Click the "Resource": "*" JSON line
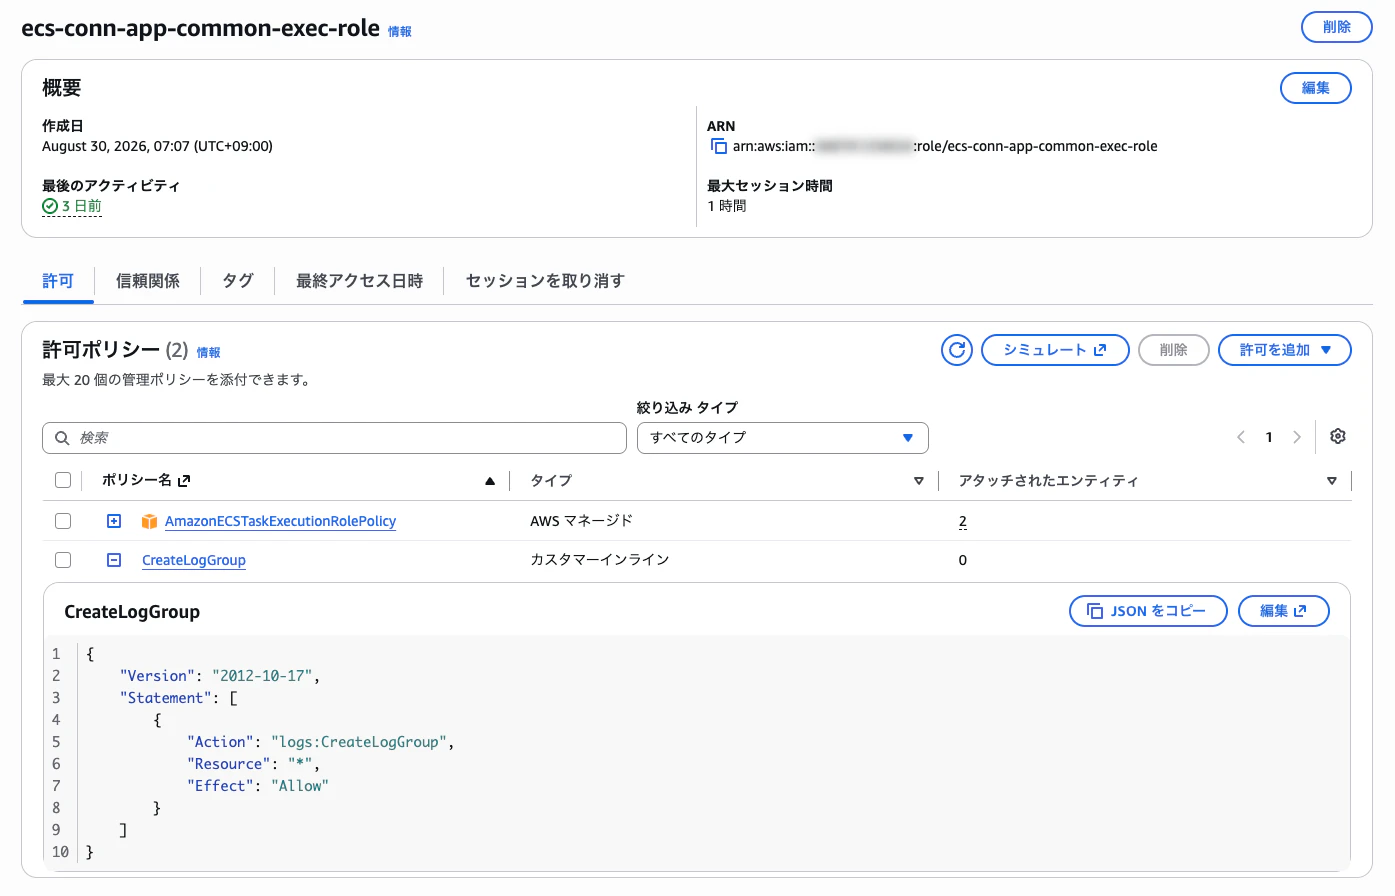Image resolution: width=1395 pixels, height=896 pixels. 253,764
